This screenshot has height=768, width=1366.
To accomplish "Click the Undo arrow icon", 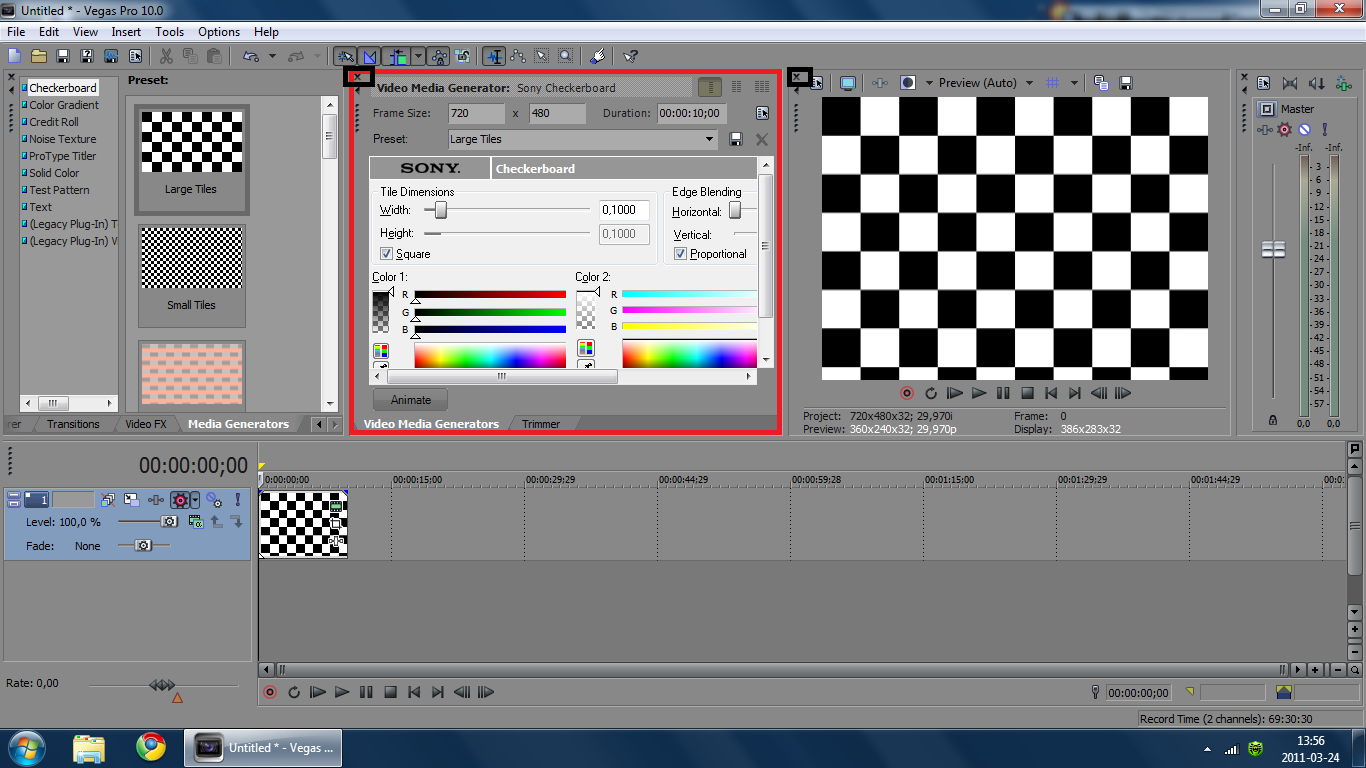I will click(x=250, y=56).
